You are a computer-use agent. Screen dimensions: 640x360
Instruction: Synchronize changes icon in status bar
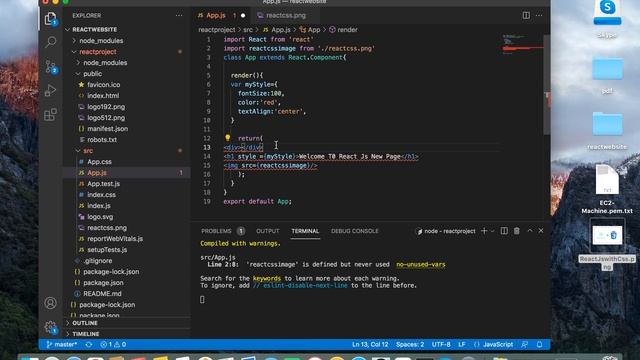point(89,344)
